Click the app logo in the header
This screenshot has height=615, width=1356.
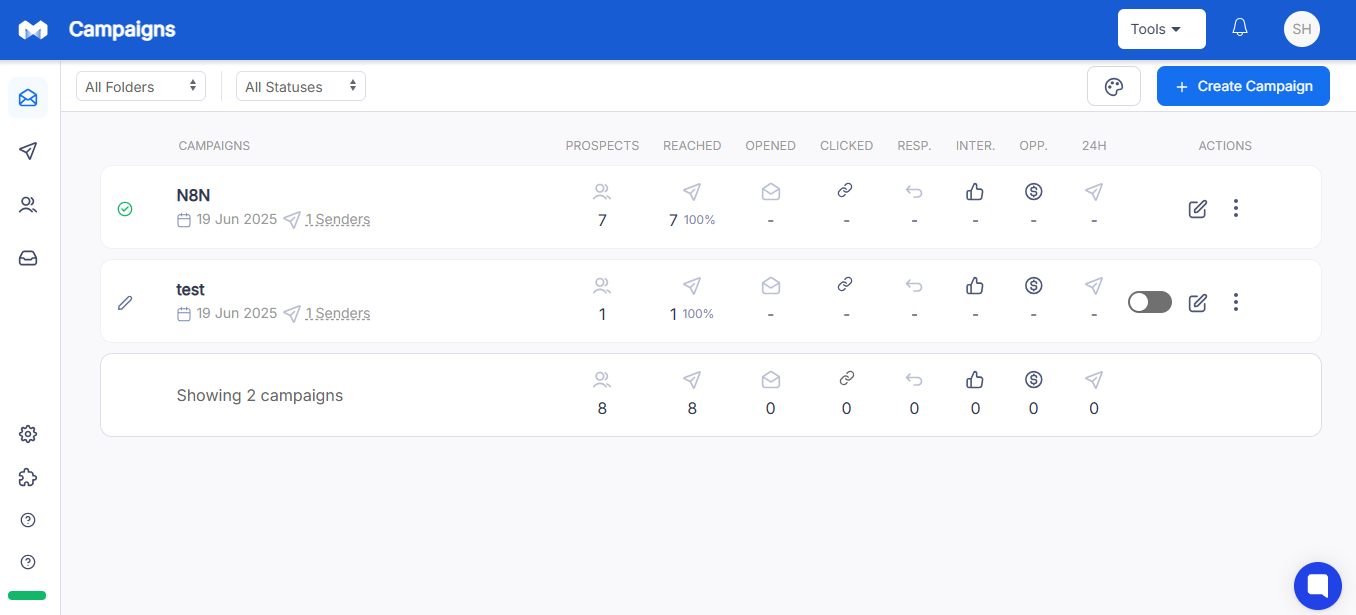pos(33,30)
